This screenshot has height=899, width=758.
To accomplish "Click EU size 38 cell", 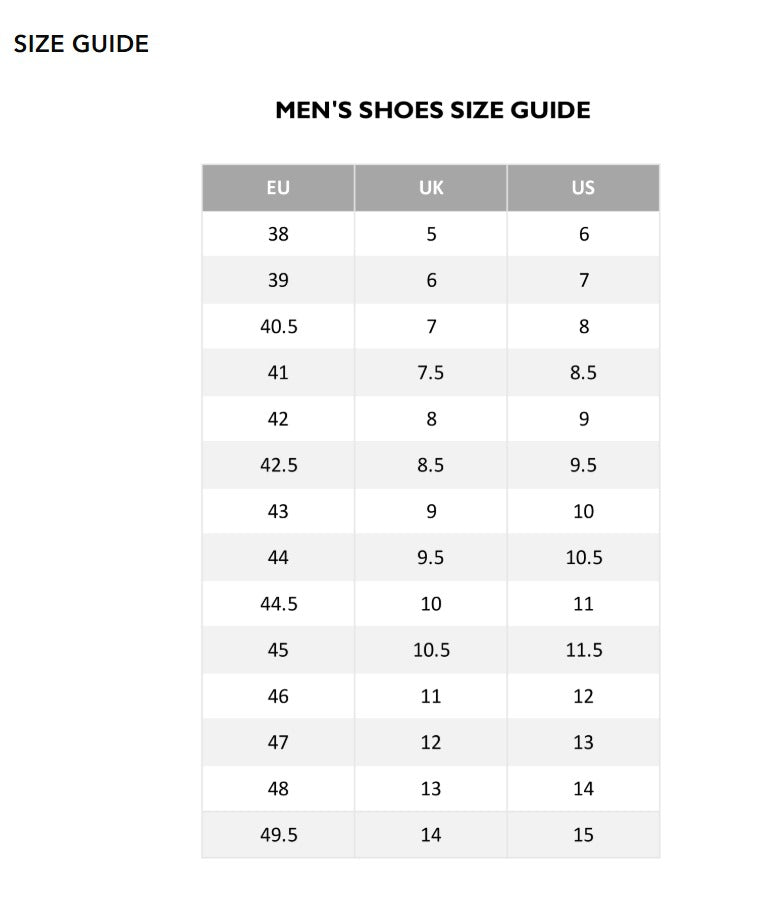I will (278, 234).
